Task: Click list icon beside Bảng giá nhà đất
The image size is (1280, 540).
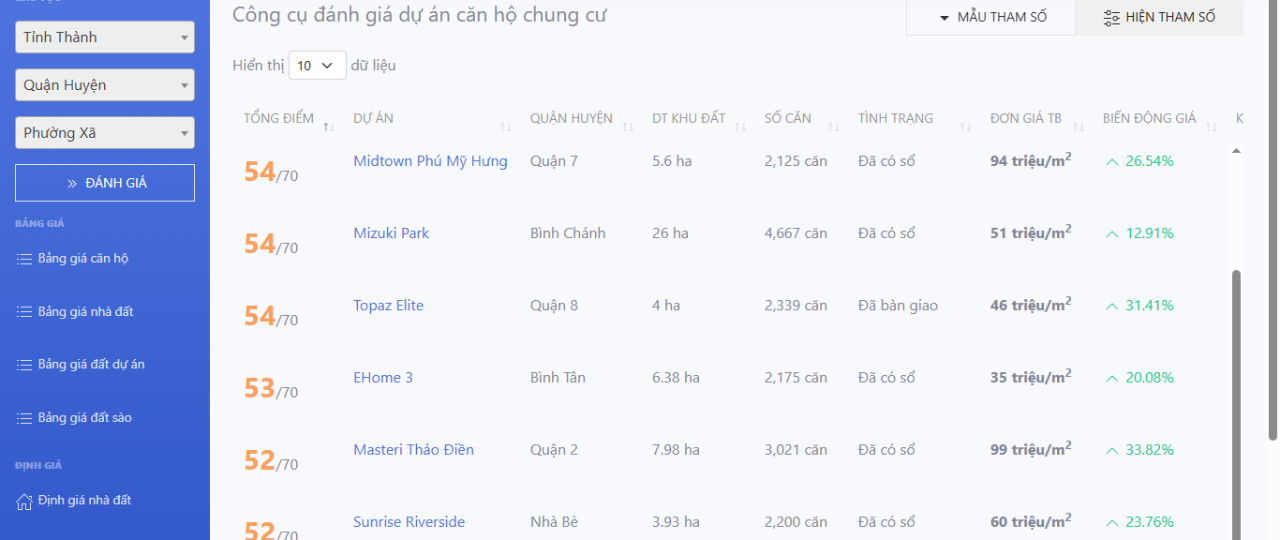Action: [x=24, y=312]
